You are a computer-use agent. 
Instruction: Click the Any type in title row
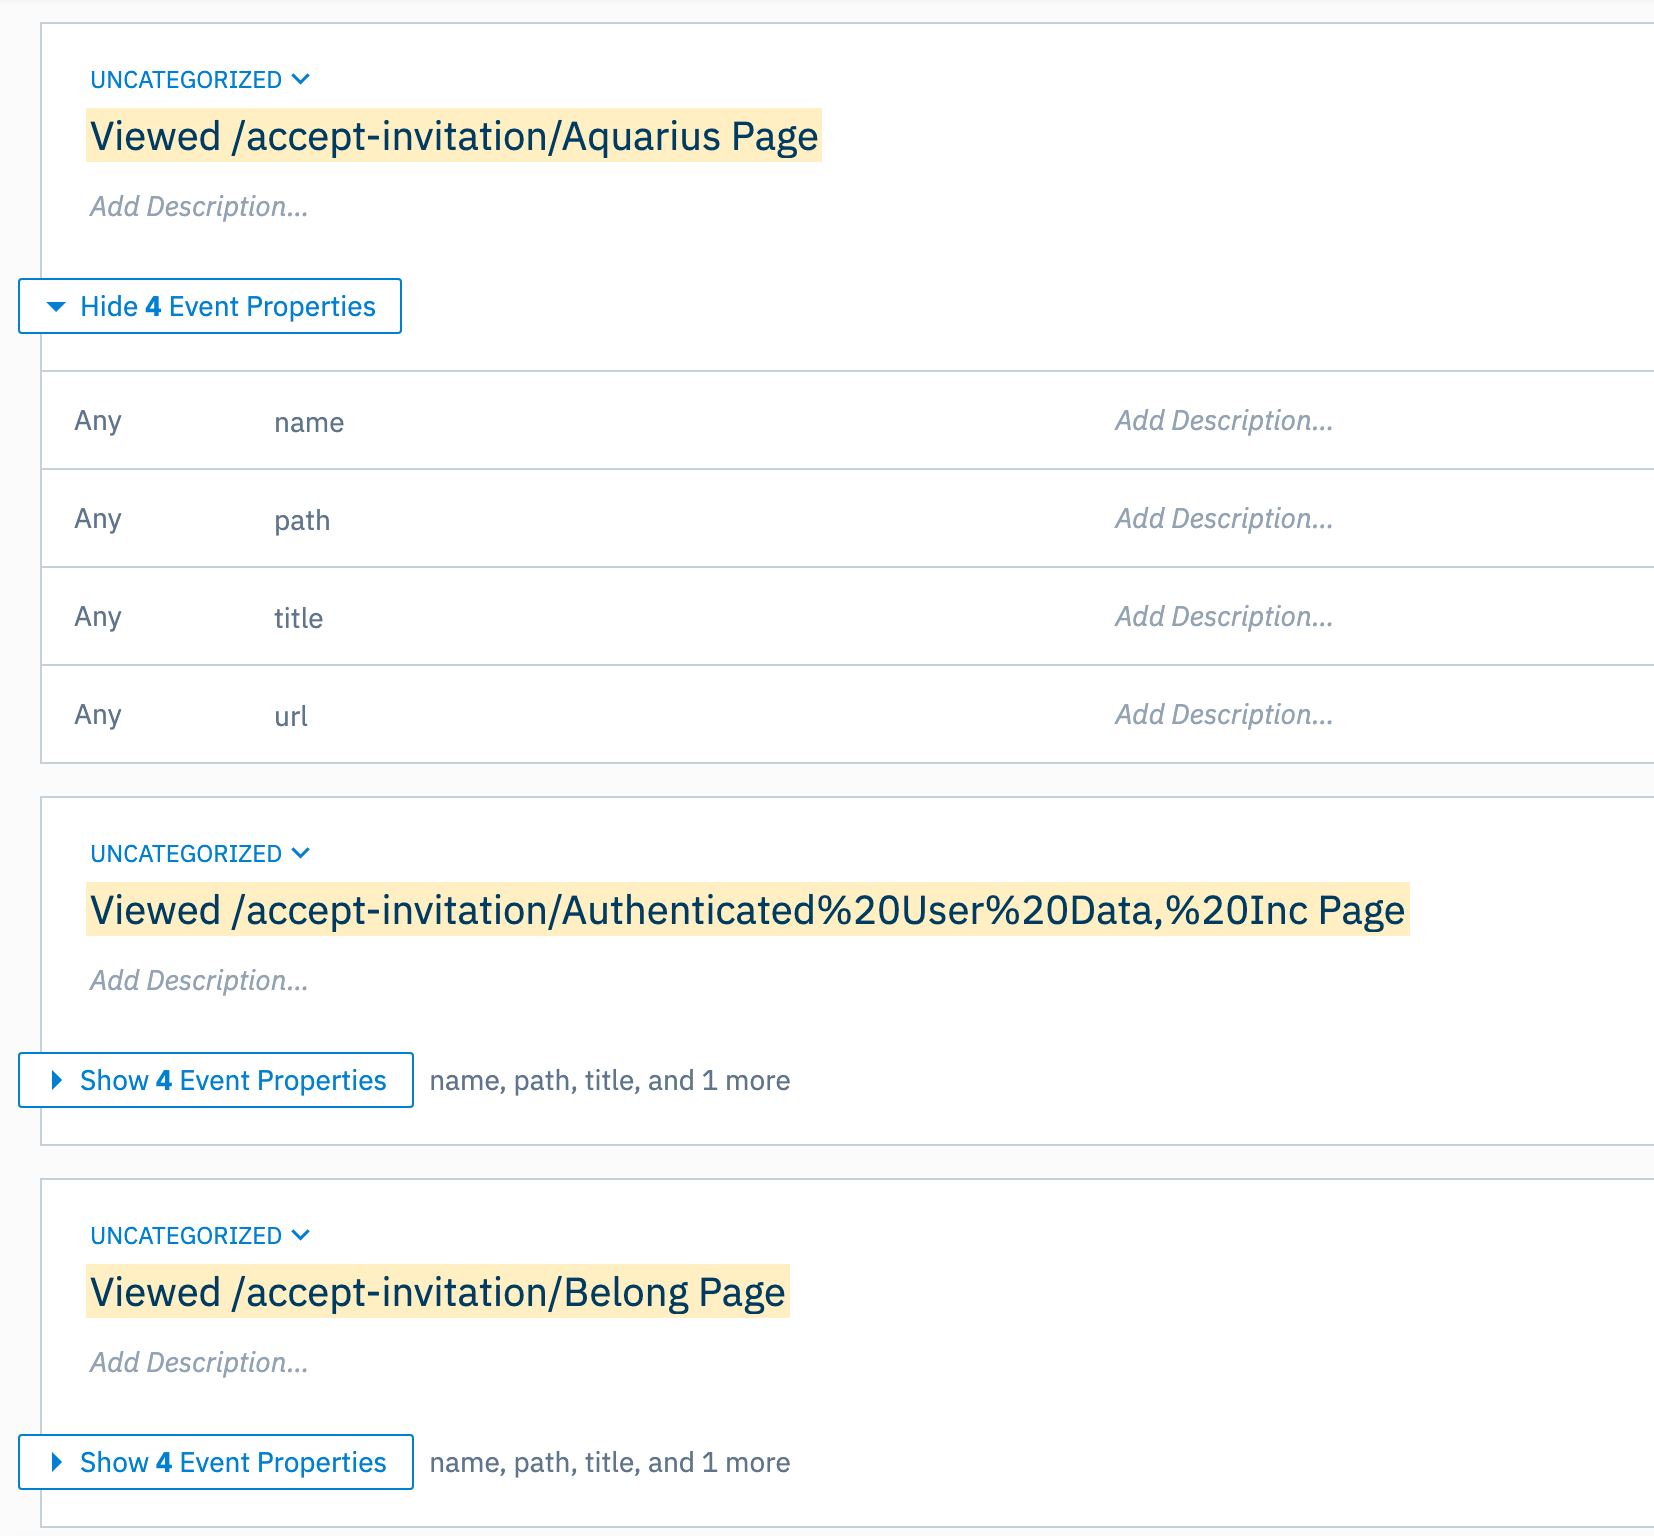[98, 618]
